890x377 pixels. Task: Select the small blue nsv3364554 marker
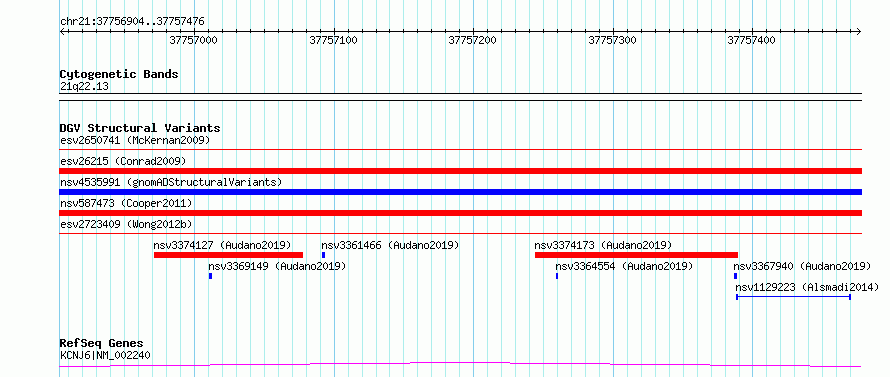point(557,276)
